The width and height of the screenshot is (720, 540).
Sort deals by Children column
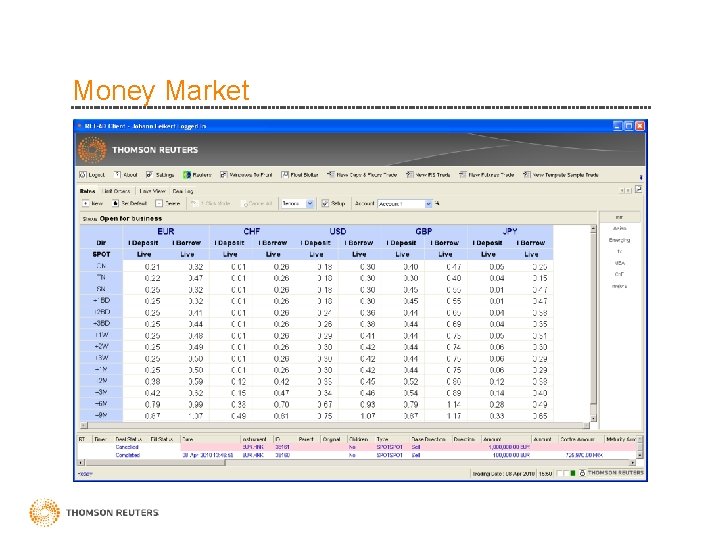tap(360, 439)
